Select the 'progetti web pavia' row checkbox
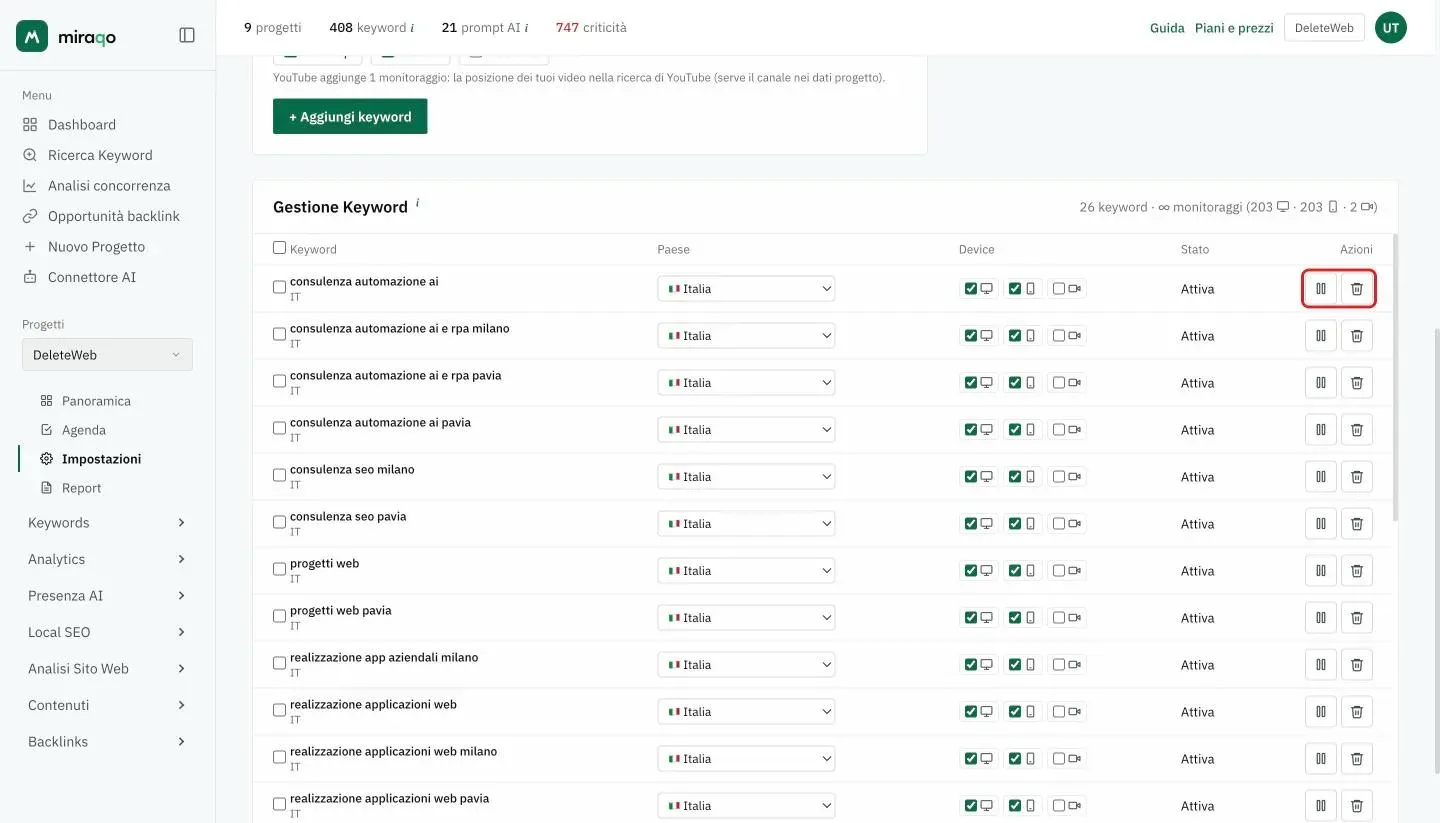Image resolution: width=1440 pixels, height=823 pixels. 280,617
